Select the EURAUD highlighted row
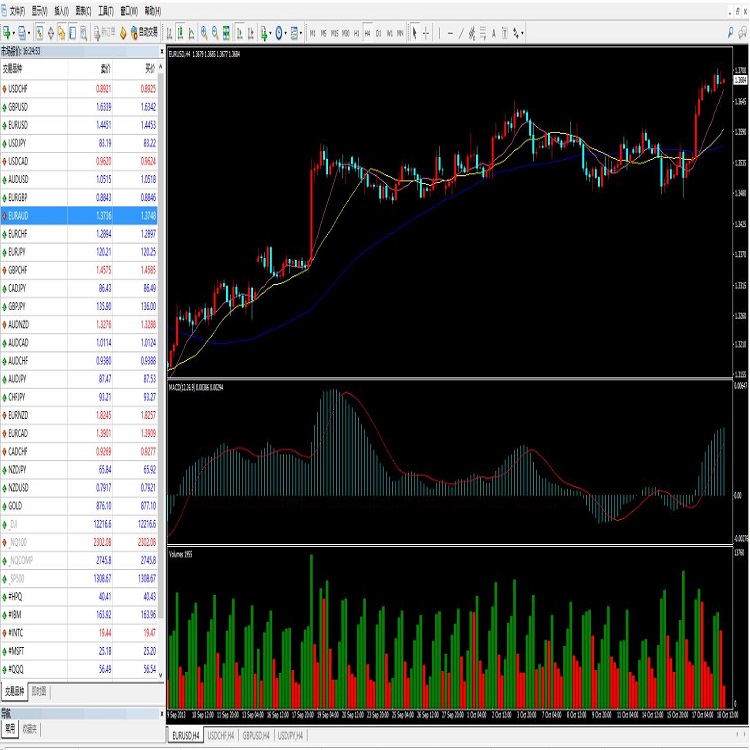 coord(79,216)
